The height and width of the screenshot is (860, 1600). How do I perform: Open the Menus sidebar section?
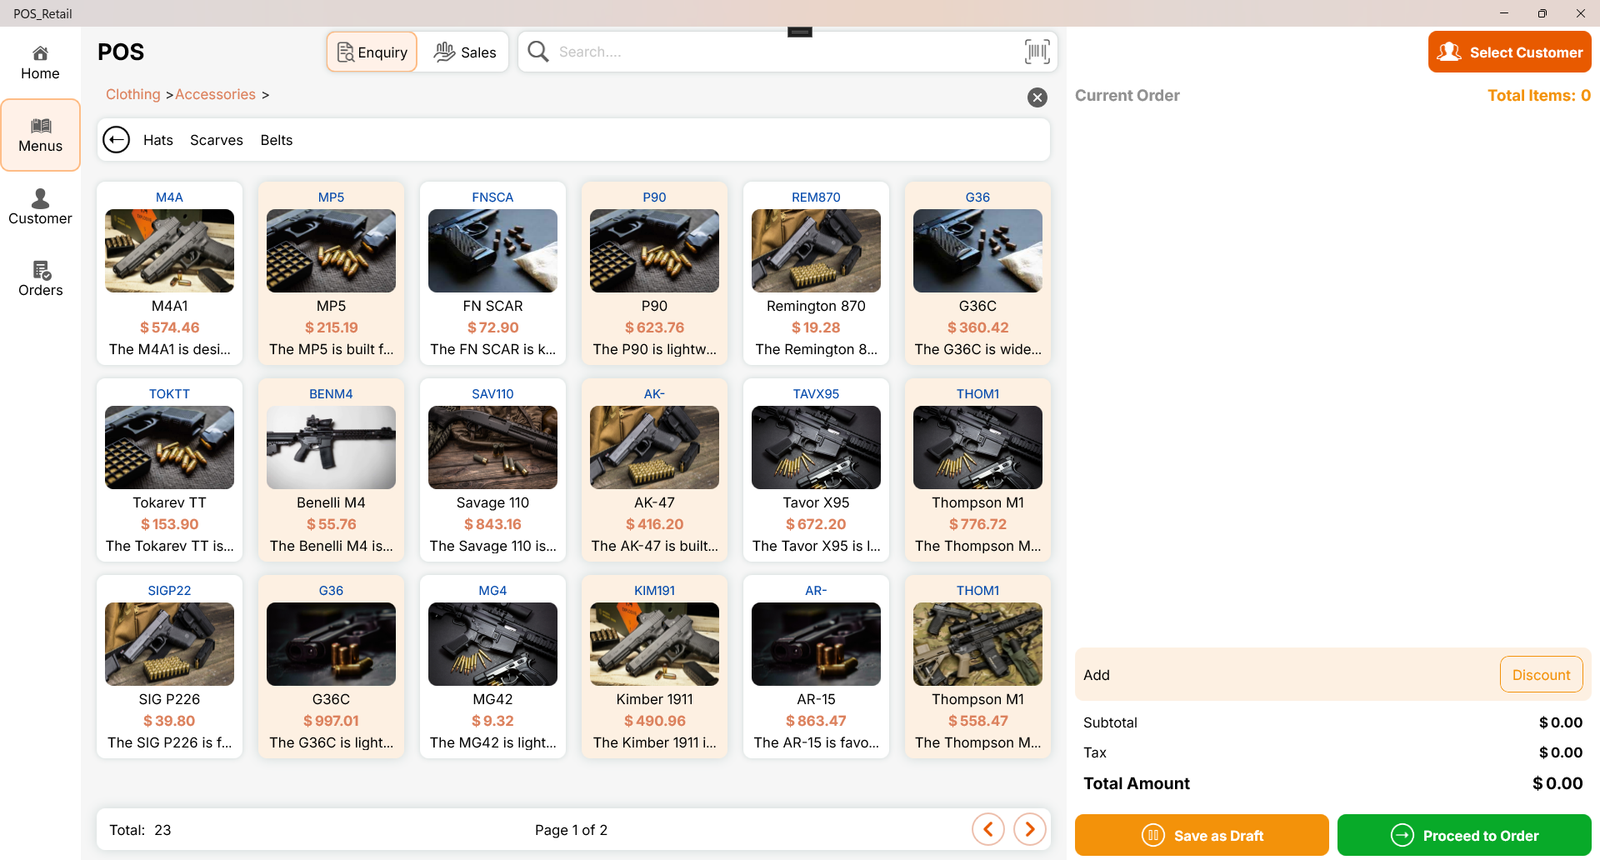point(40,135)
